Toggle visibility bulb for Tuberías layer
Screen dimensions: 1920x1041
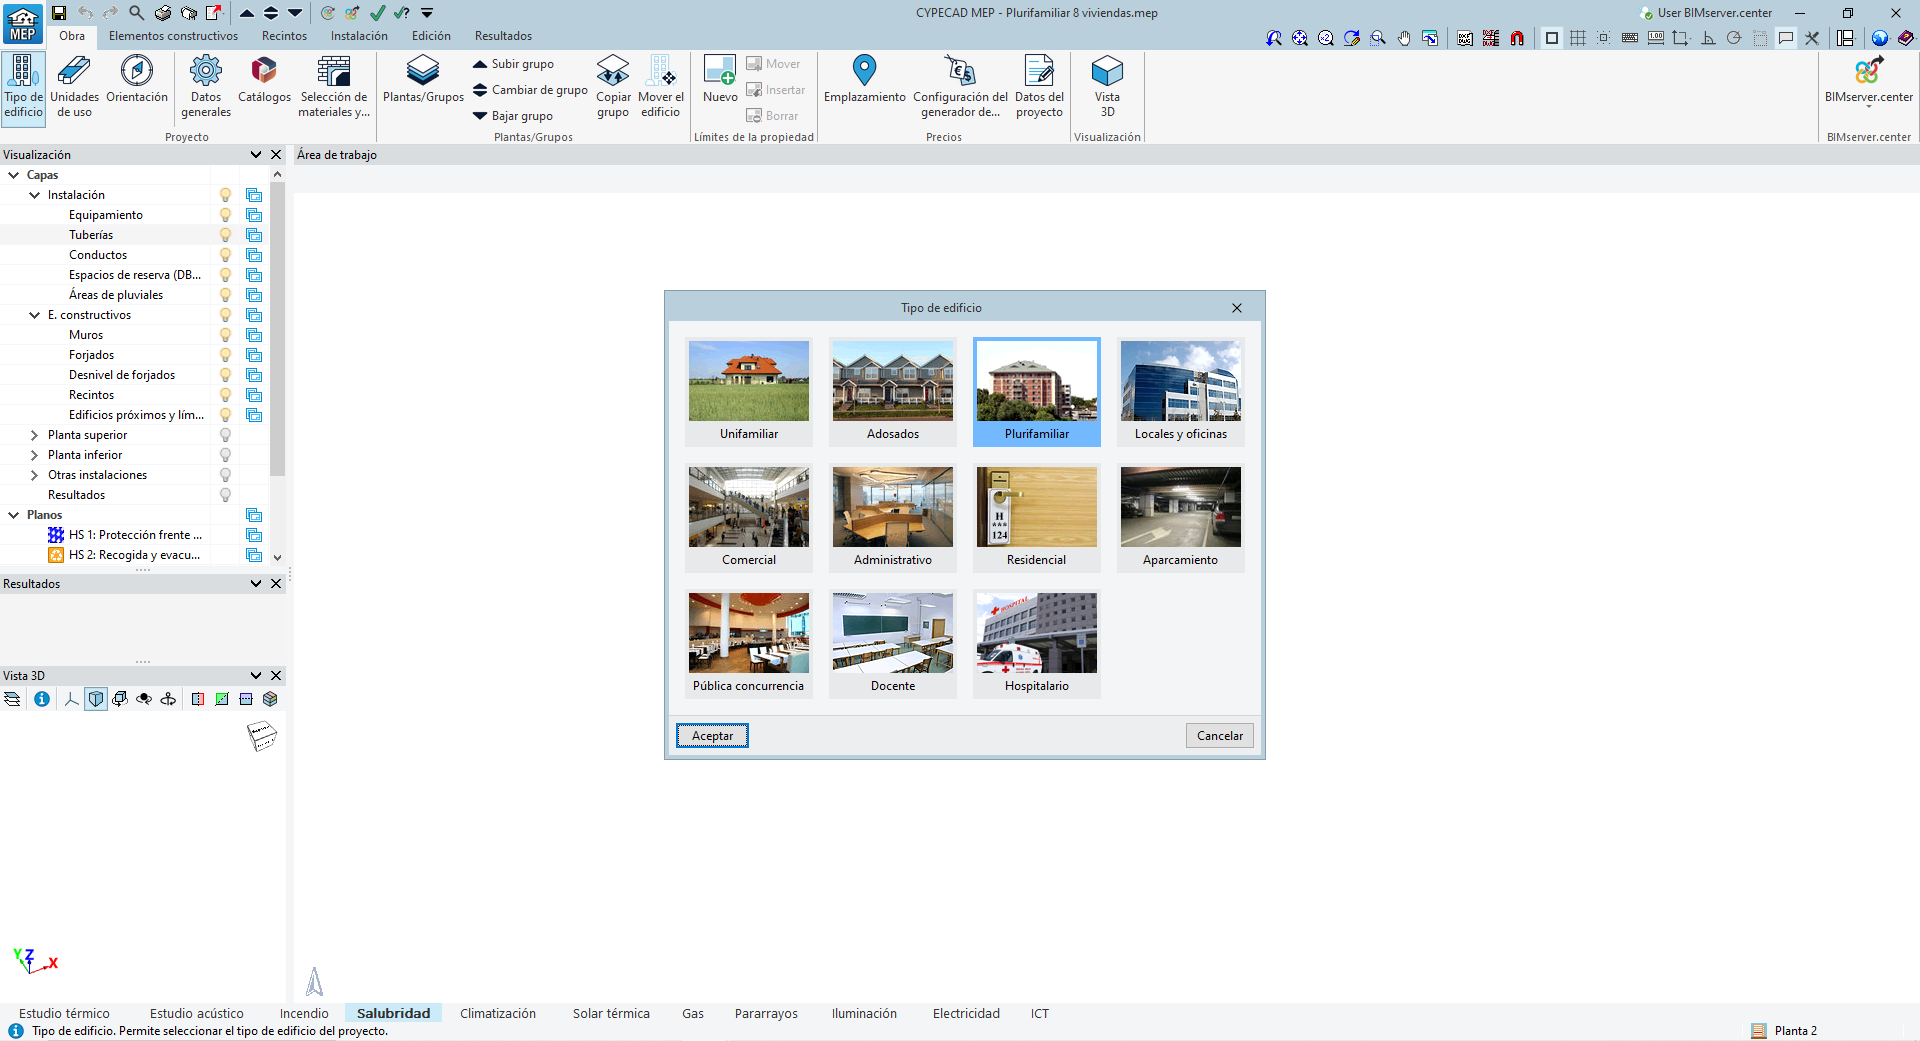(x=225, y=235)
